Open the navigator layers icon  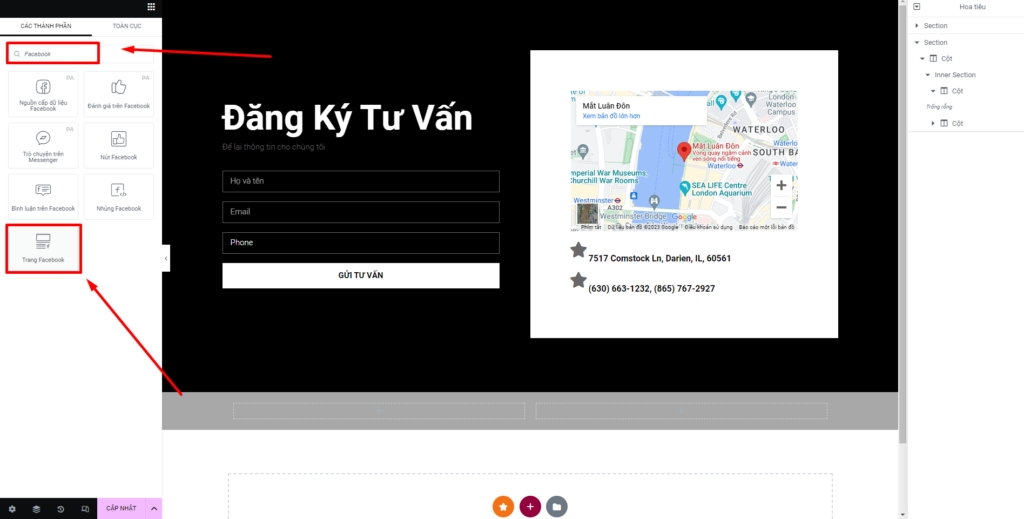tap(36, 509)
